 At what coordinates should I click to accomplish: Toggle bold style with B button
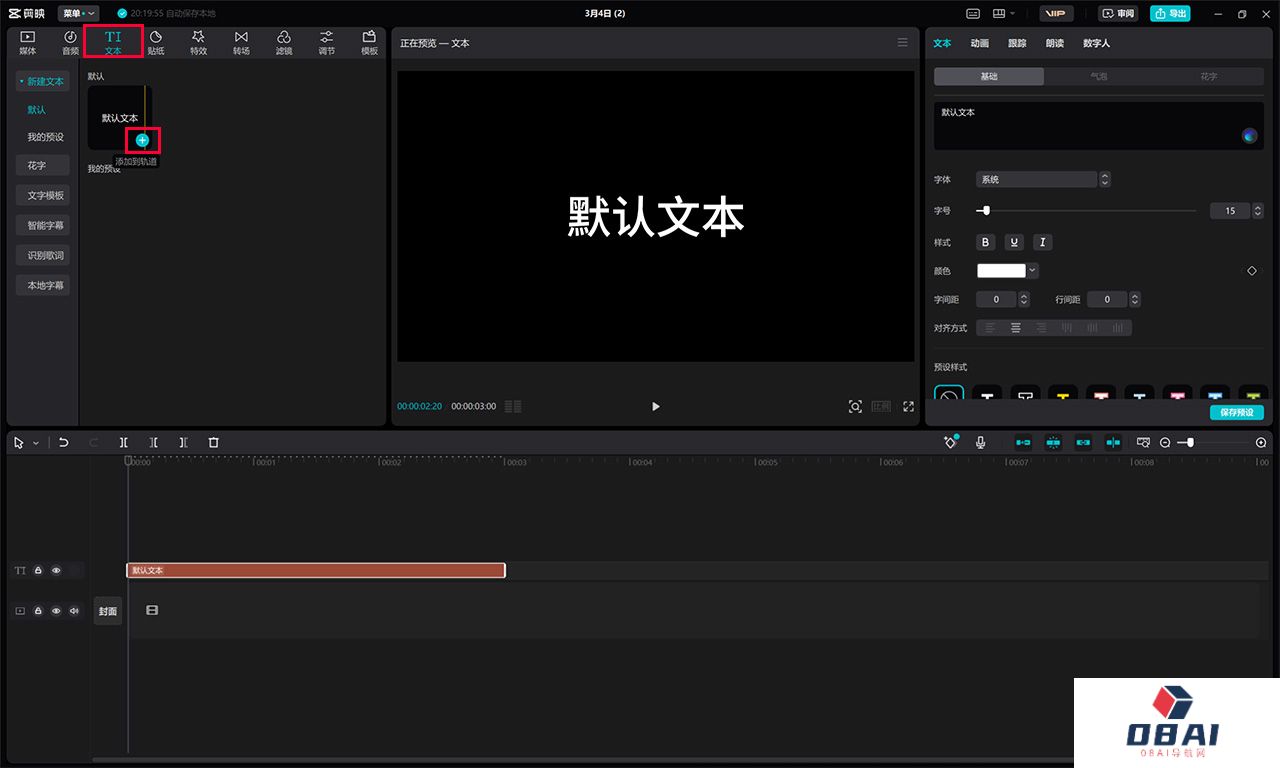coord(986,242)
